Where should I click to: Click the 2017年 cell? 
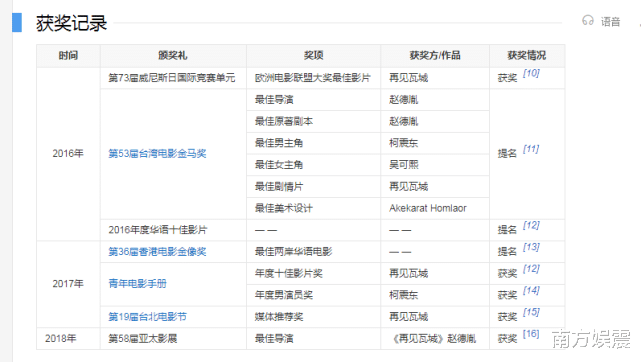[68, 284]
